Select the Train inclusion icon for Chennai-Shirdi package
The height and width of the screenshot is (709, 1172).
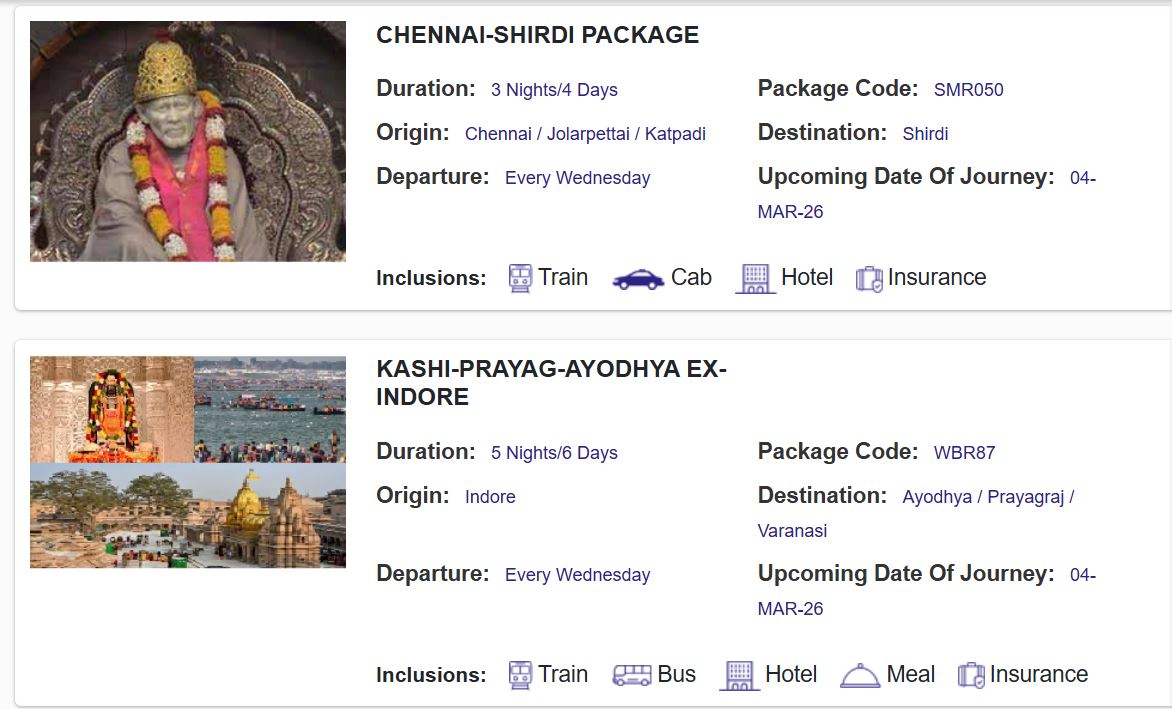[x=521, y=276]
